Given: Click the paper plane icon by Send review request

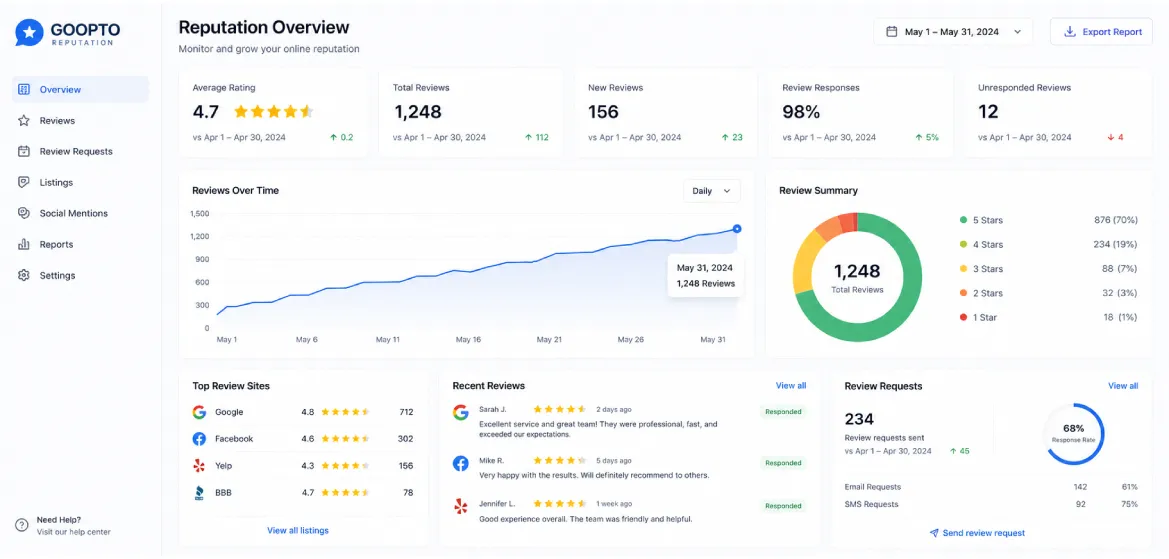Looking at the screenshot, I should [933, 533].
